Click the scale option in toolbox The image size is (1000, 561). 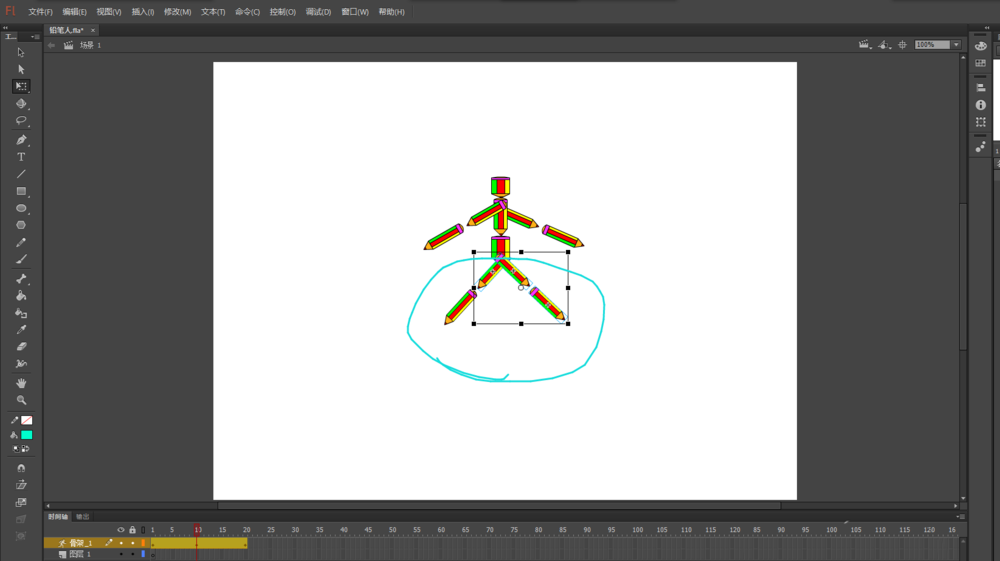pyautogui.click(x=21, y=502)
